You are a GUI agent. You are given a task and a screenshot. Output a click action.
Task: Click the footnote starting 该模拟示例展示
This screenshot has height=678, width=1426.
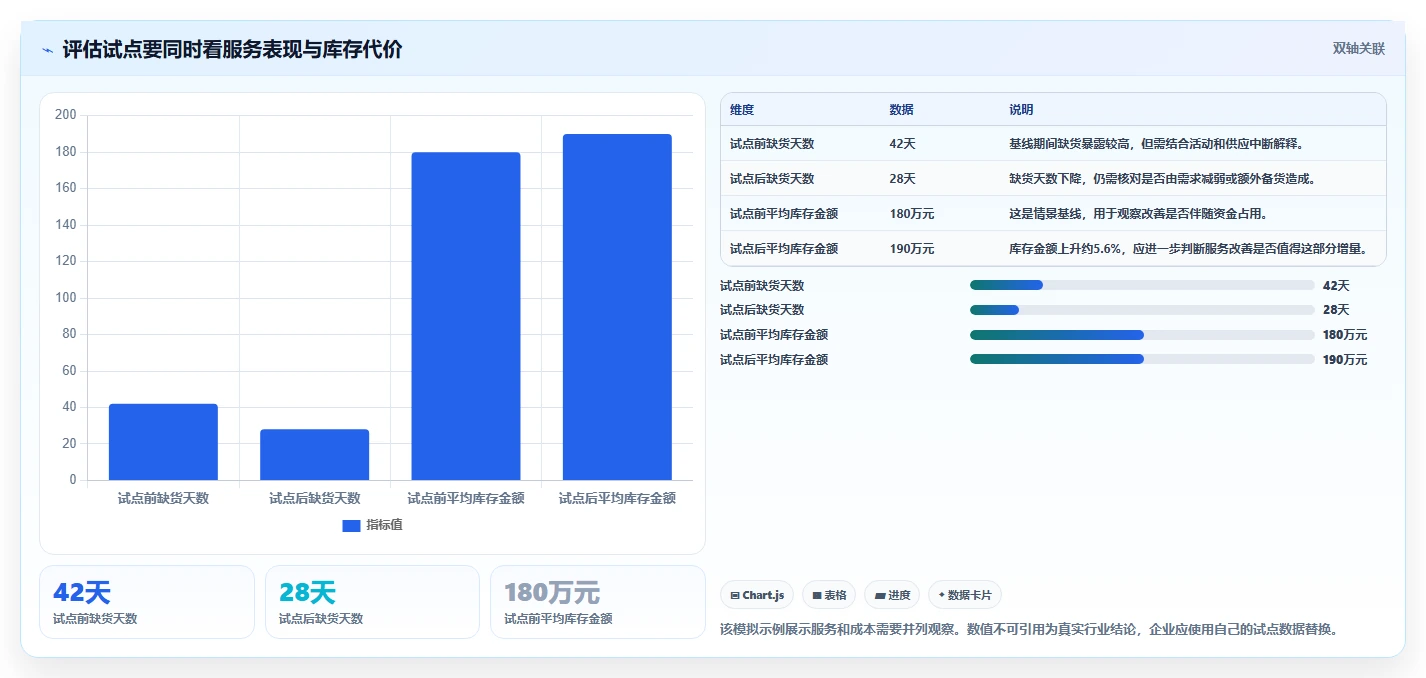coord(1029,629)
